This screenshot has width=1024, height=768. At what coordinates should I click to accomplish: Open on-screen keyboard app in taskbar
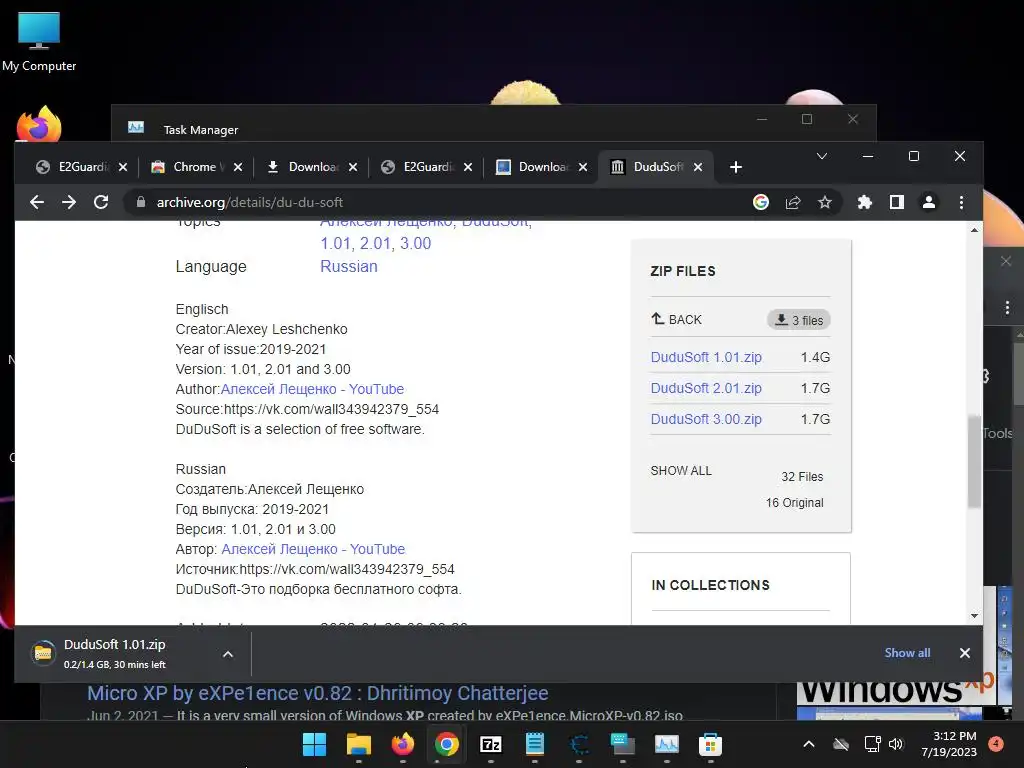(622, 744)
